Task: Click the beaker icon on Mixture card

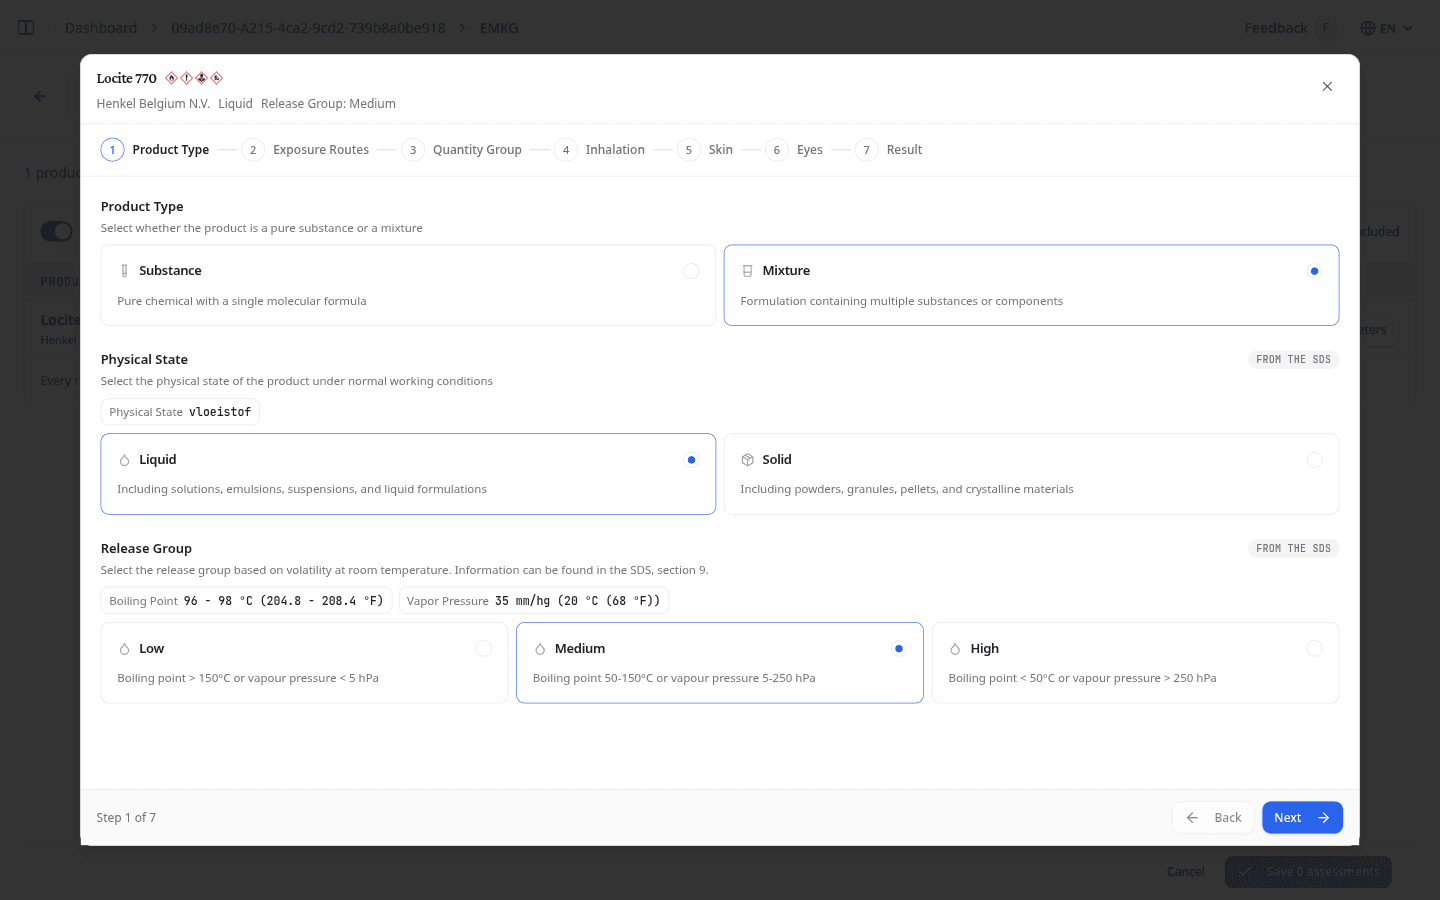Action: (747, 271)
